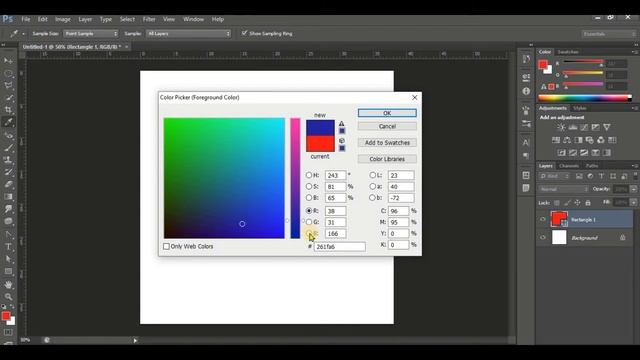The width and height of the screenshot is (640, 360).
Task: Open the Essentials workspace dropdown
Action: (x=608, y=34)
